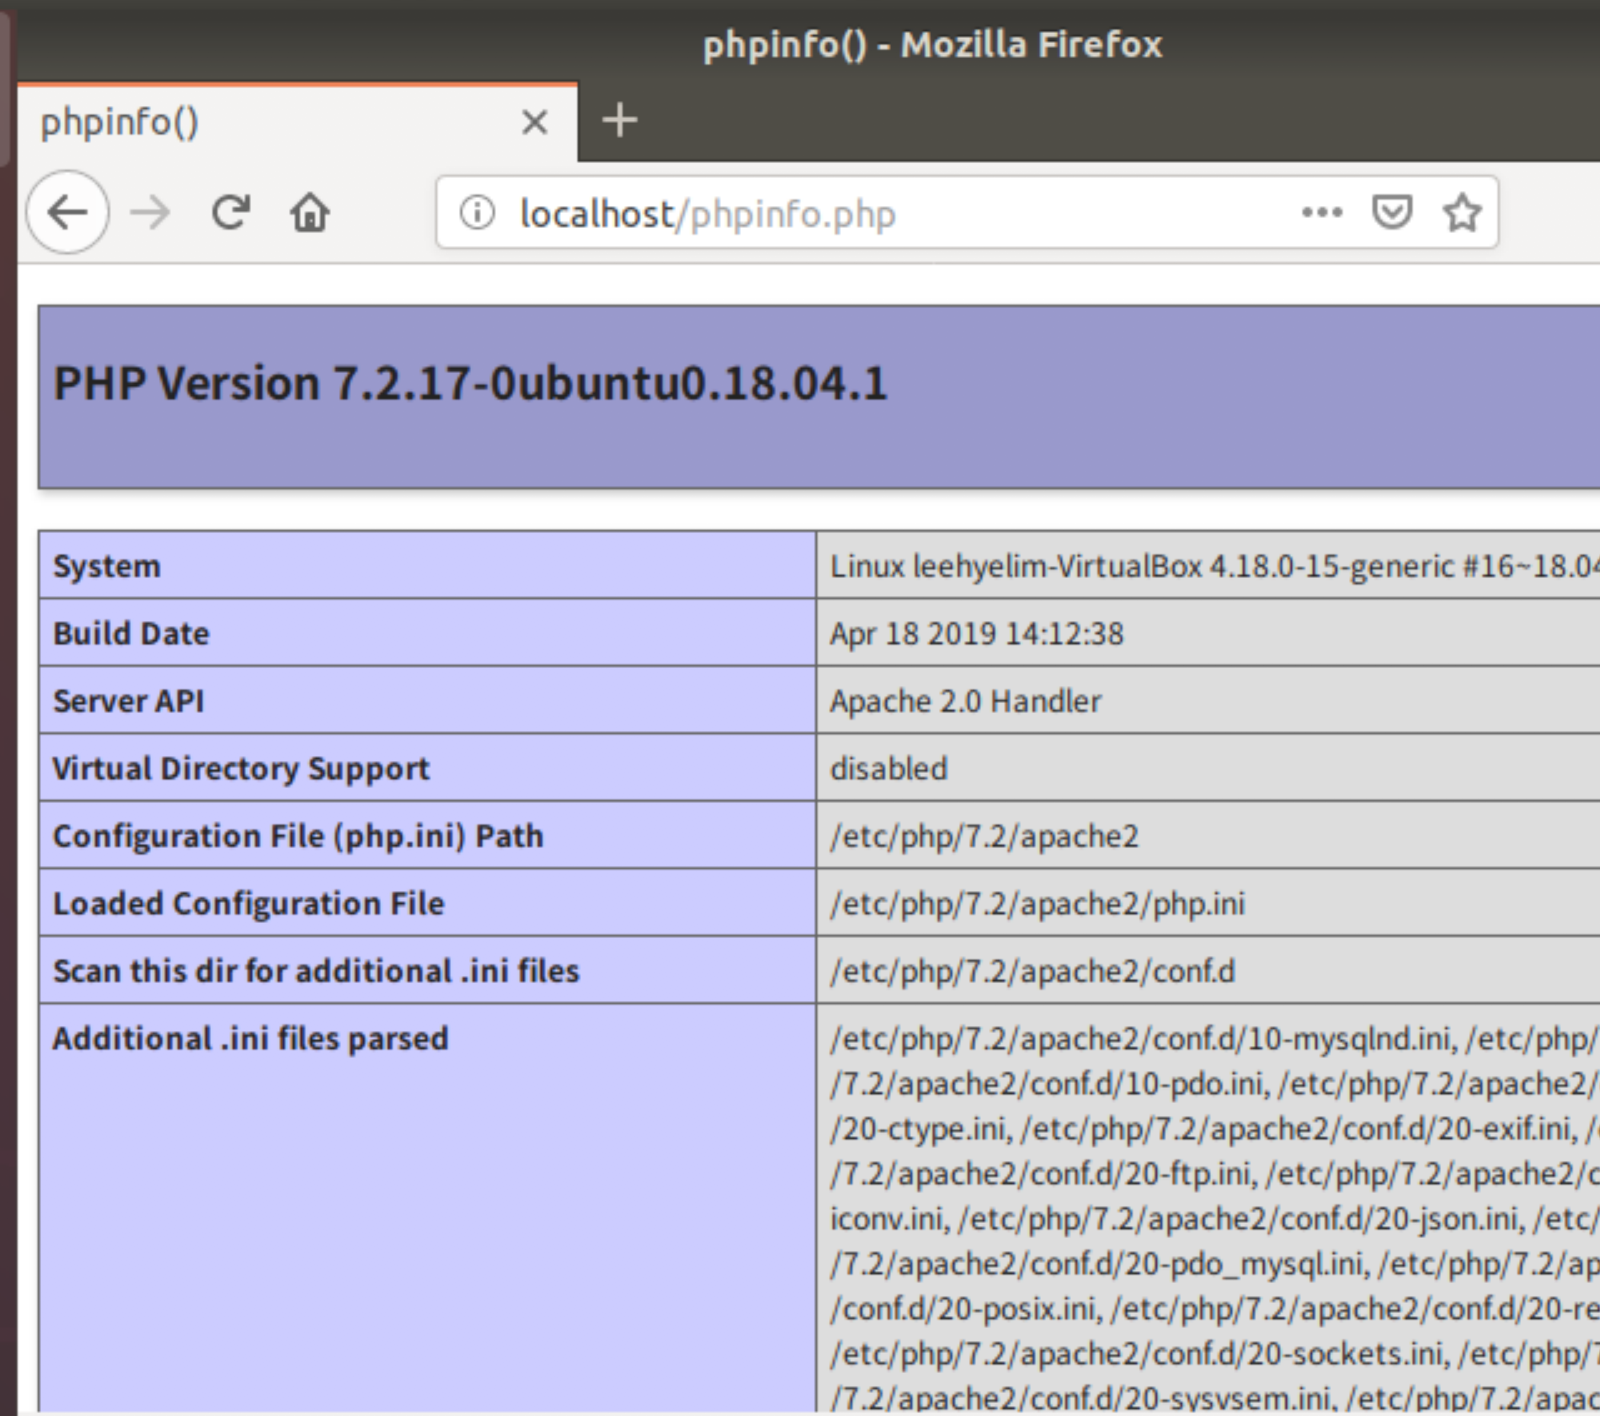Click the Build Date label

pyautogui.click(x=131, y=634)
